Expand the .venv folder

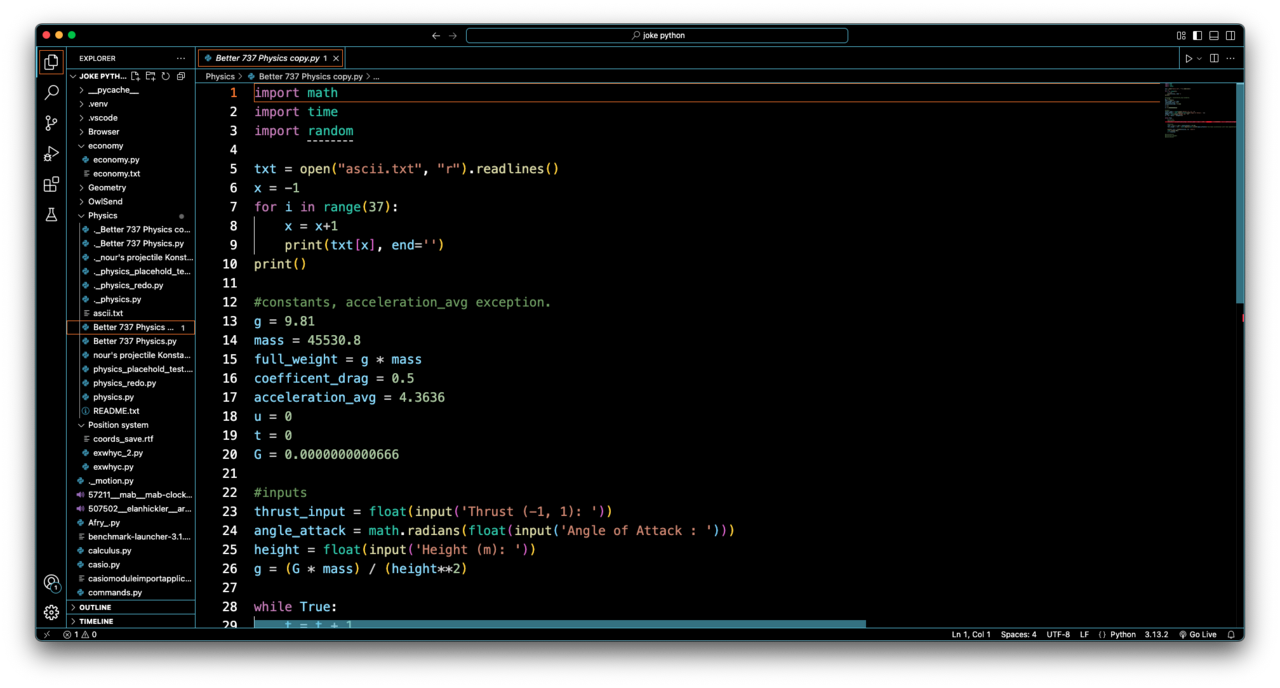131,104
